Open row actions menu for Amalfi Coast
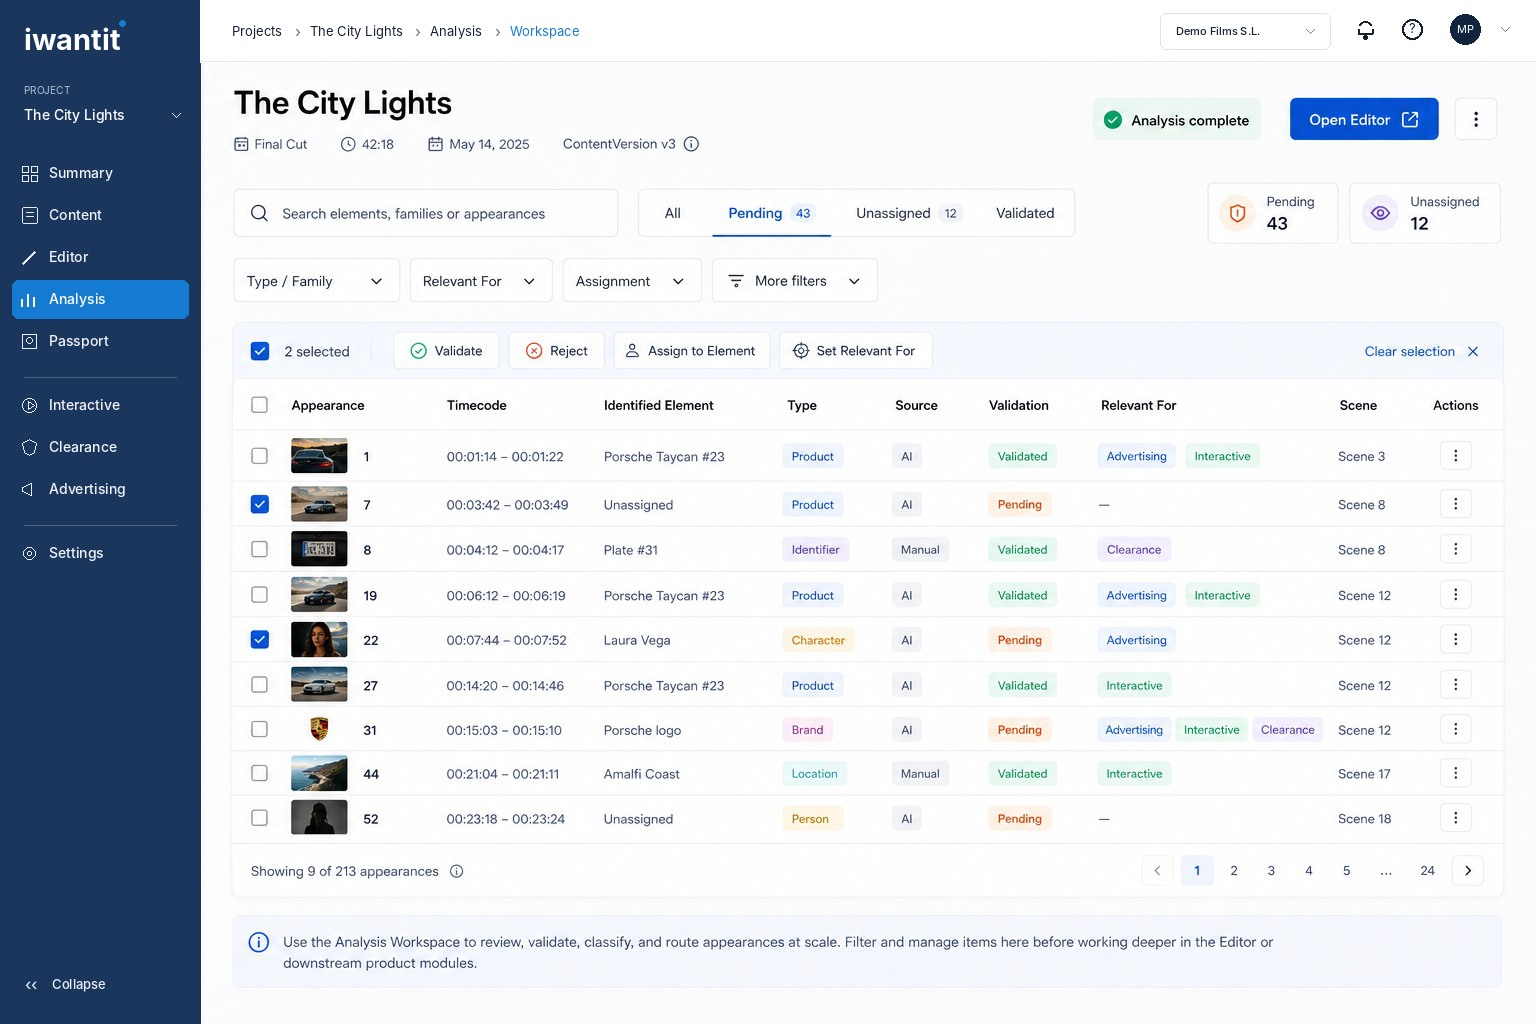Screen dimensions: 1536x1024 pyautogui.click(x=1455, y=773)
